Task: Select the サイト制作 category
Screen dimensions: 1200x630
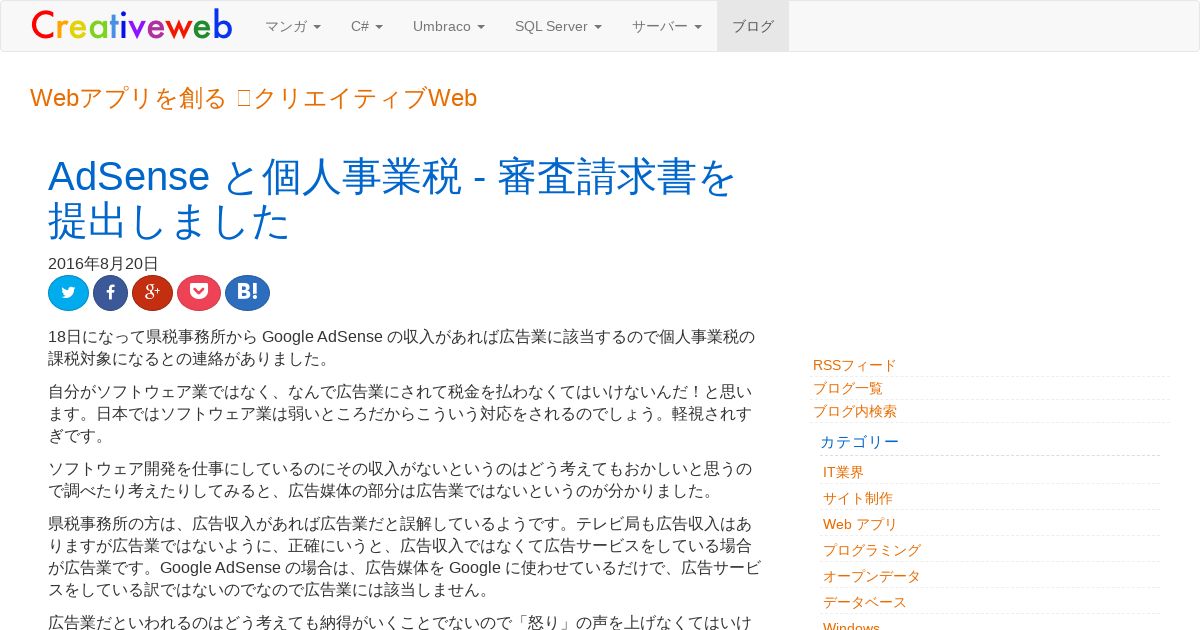Action: (858, 498)
